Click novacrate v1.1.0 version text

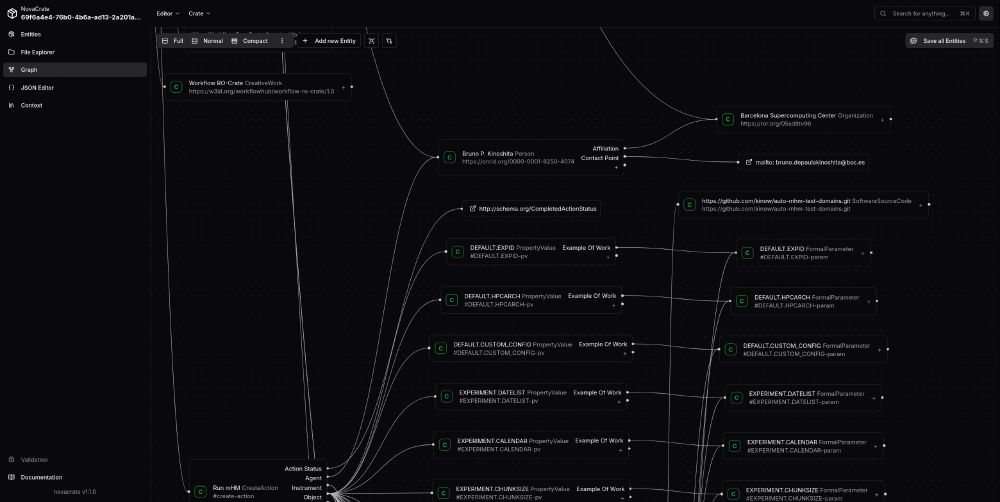pos(75,492)
